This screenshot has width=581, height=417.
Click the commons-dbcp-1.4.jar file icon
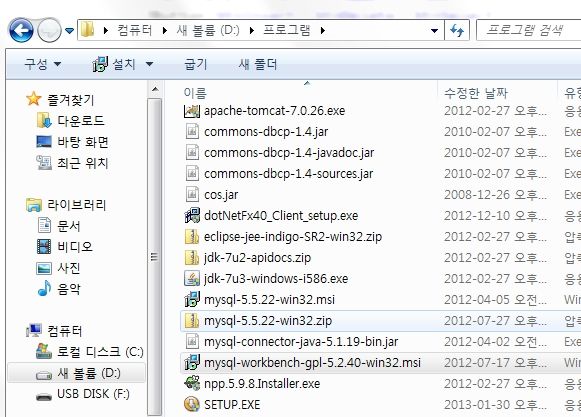(192, 132)
